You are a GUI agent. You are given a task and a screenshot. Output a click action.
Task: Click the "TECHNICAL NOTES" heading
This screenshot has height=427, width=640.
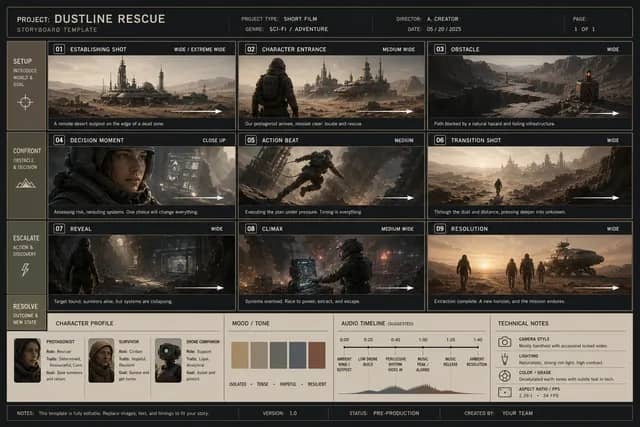point(523,323)
